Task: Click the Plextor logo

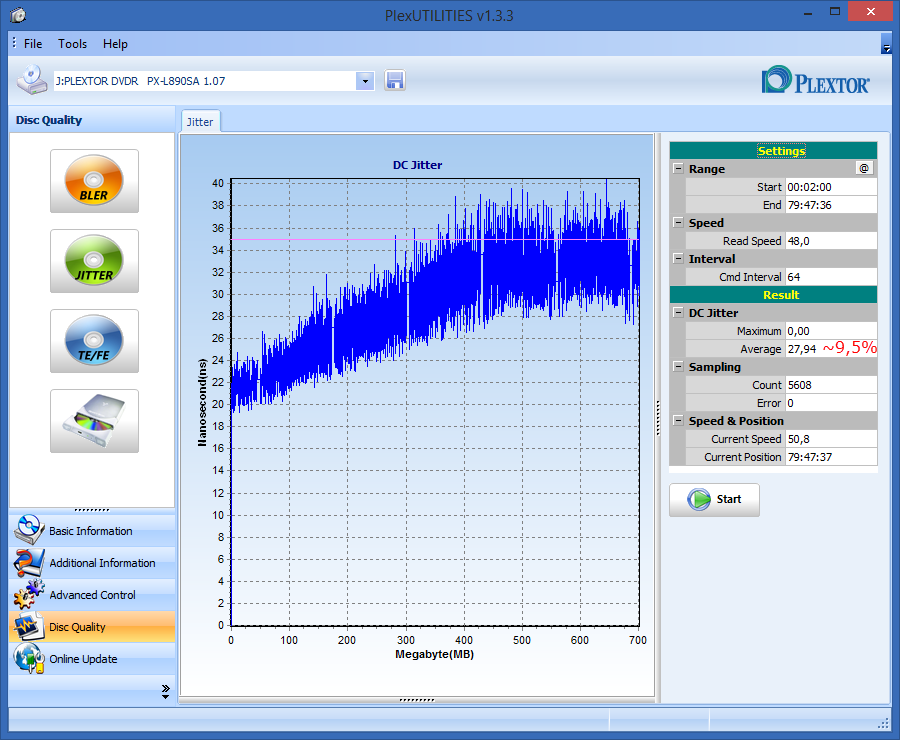Action: pyautogui.click(x=816, y=80)
